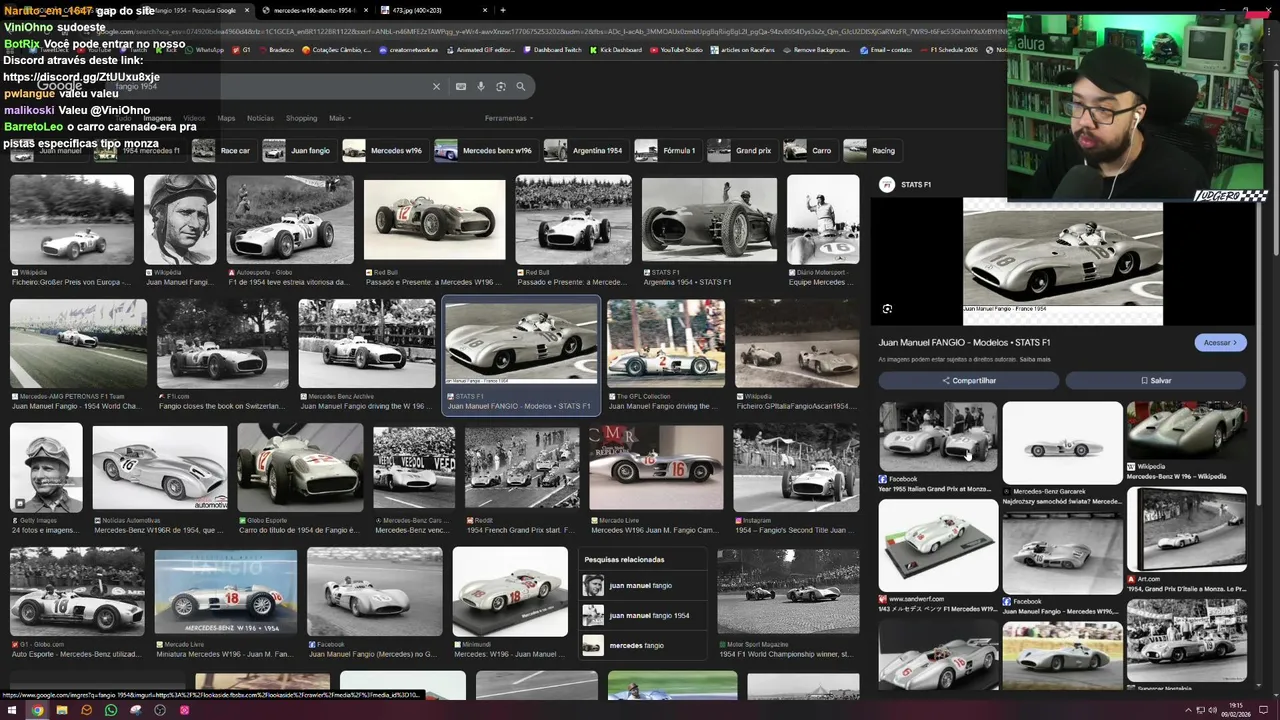Switch to the Maps results tab
The image size is (1280, 720).
coord(227,118)
